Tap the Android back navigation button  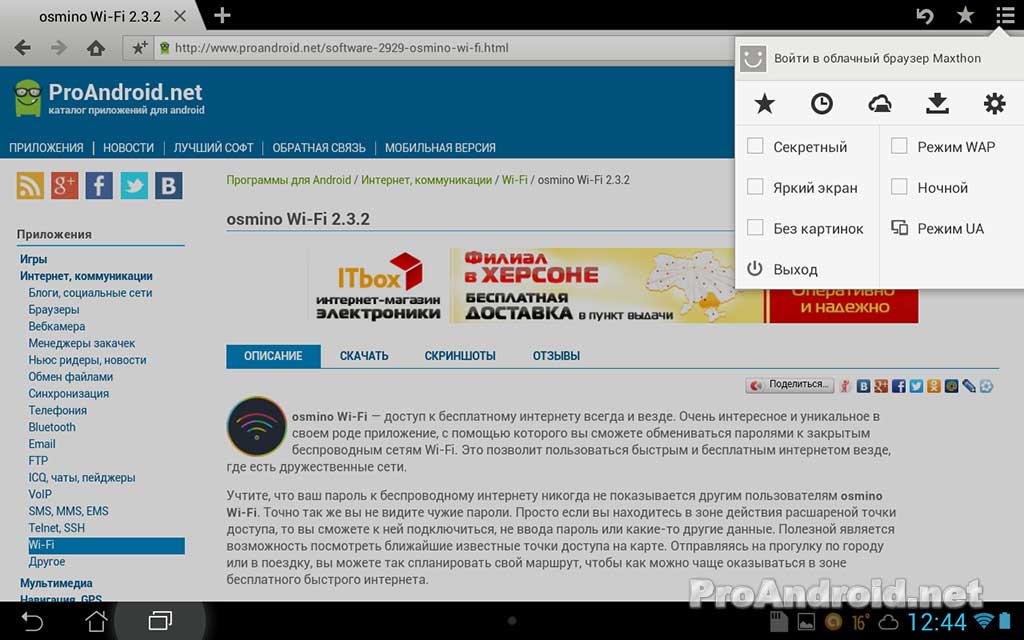[x=31, y=620]
